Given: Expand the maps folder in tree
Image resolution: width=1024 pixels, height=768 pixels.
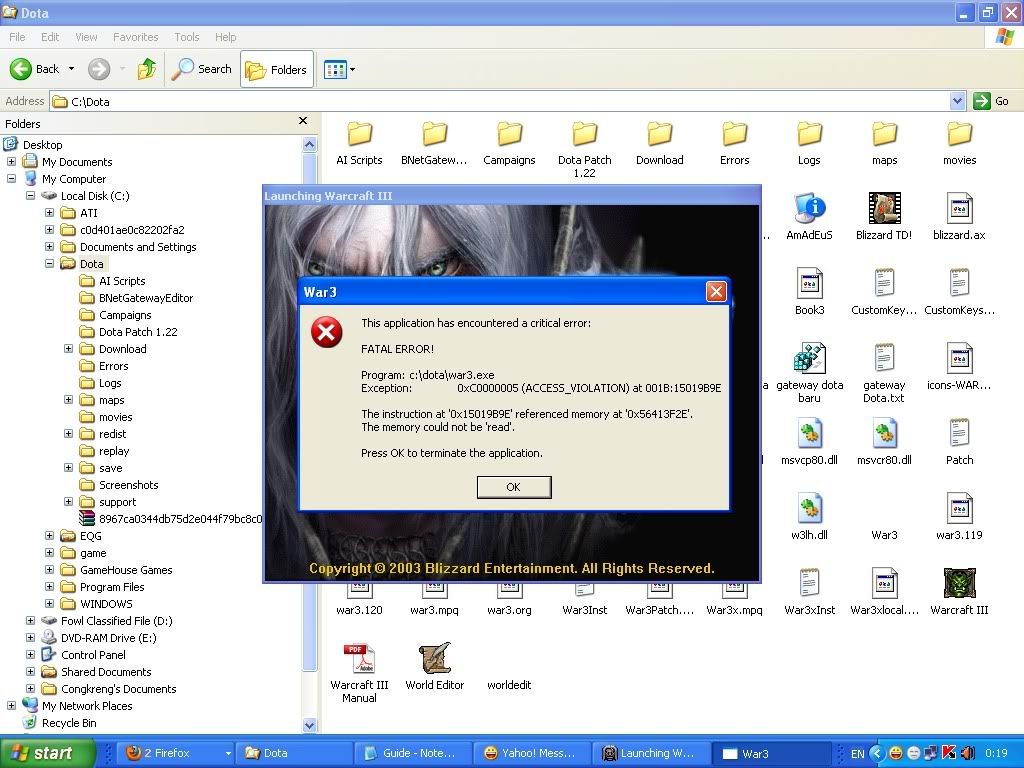Looking at the screenshot, I should coord(69,400).
